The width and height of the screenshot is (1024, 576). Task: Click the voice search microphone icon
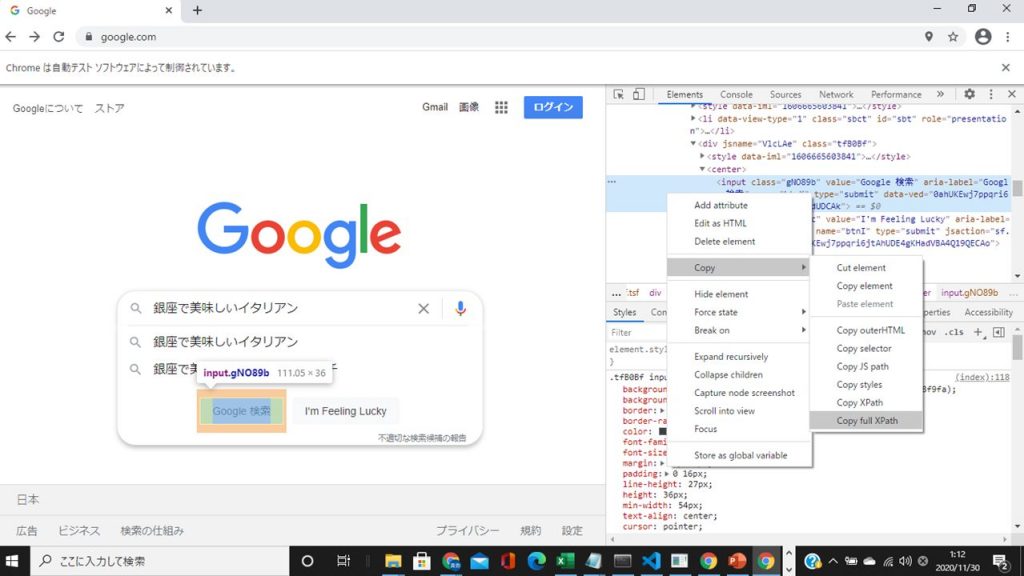point(460,309)
